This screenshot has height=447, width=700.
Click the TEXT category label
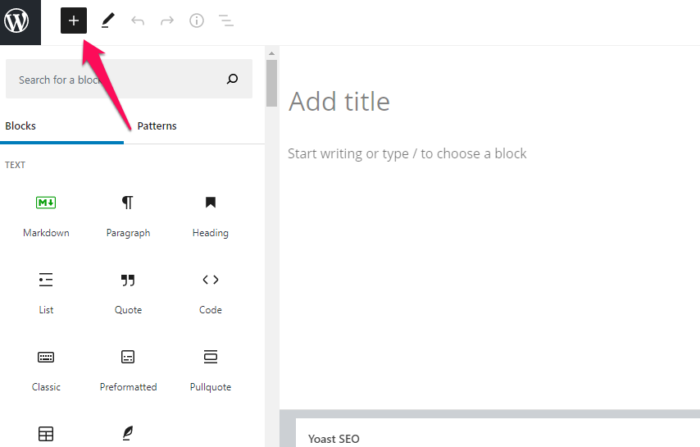tap(15, 165)
